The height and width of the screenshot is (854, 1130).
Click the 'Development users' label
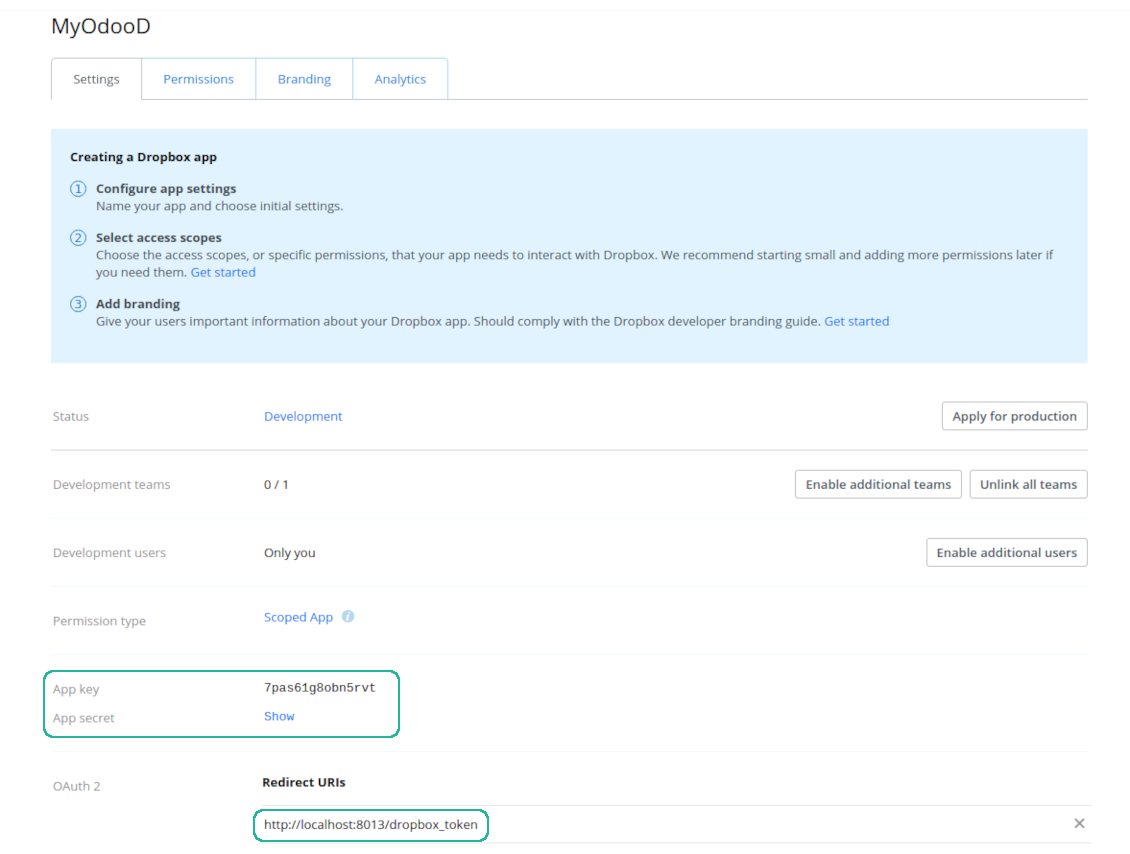click(110, 553)
